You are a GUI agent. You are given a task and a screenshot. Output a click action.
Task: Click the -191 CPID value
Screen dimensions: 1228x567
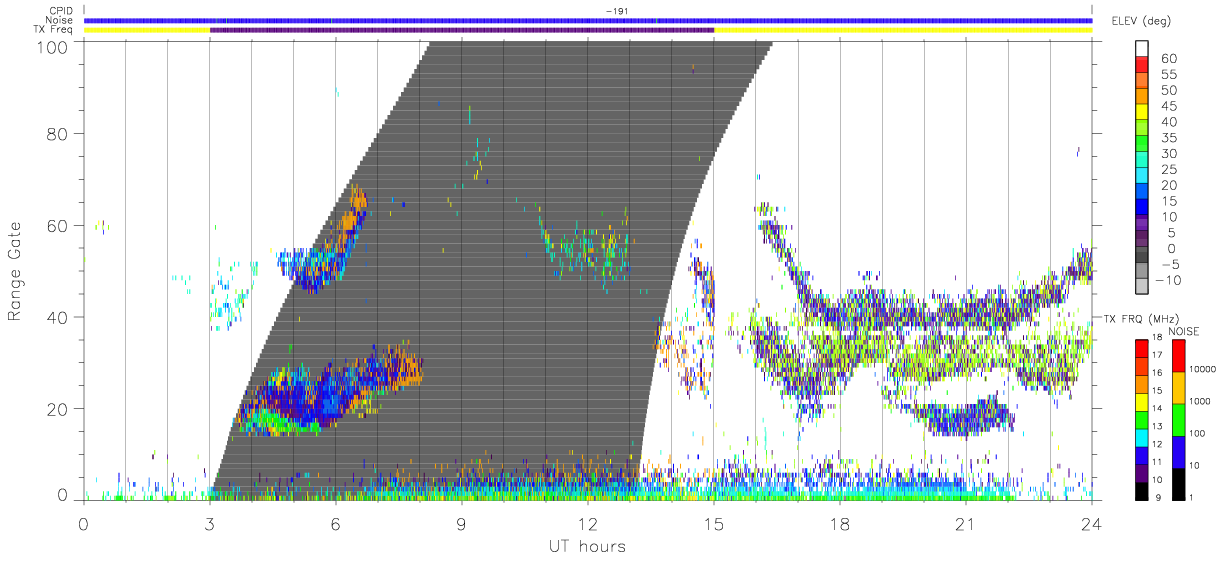click(x=617, y=10)
